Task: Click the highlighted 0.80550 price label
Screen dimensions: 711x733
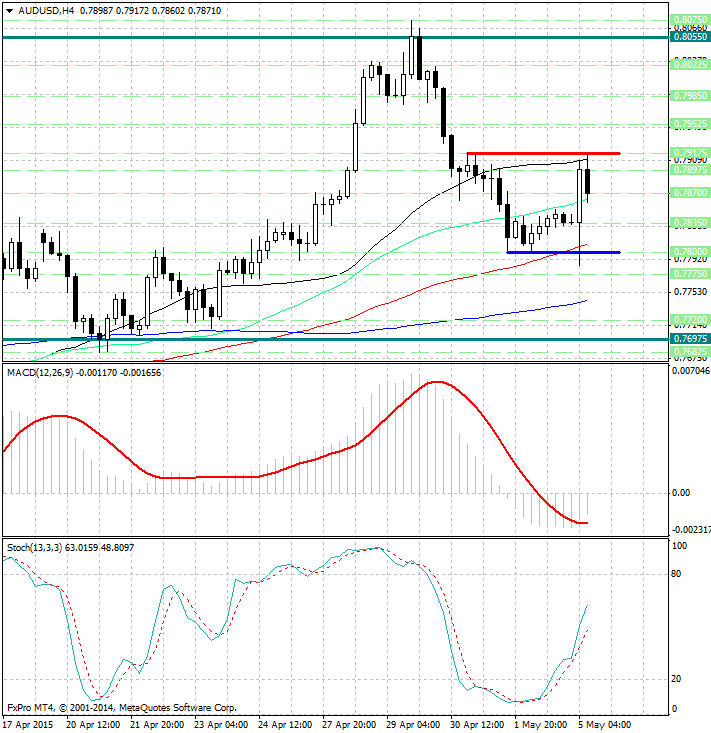Action: click(690, 37)
